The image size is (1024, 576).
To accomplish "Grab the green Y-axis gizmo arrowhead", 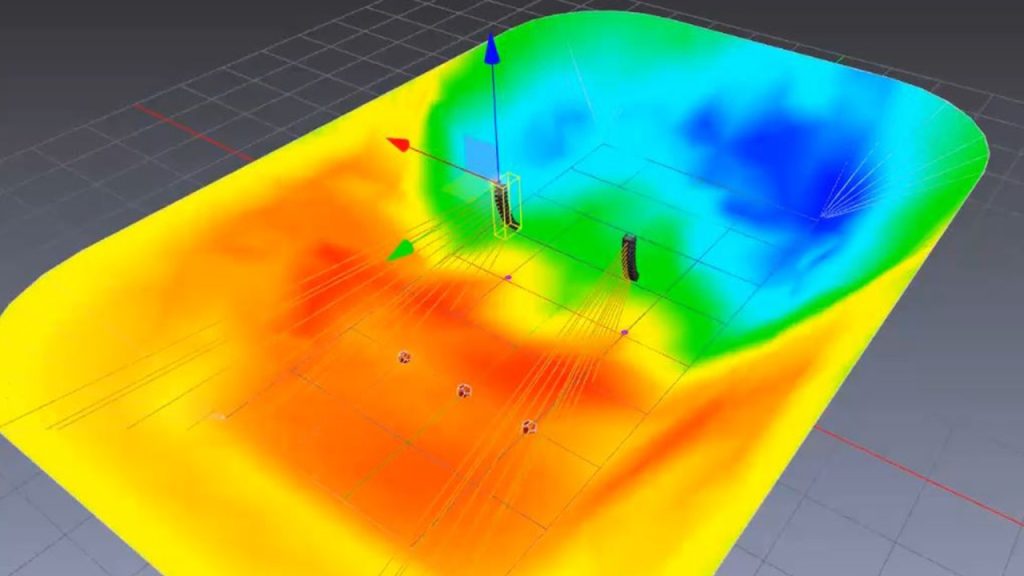I will (x=401, y=250).
